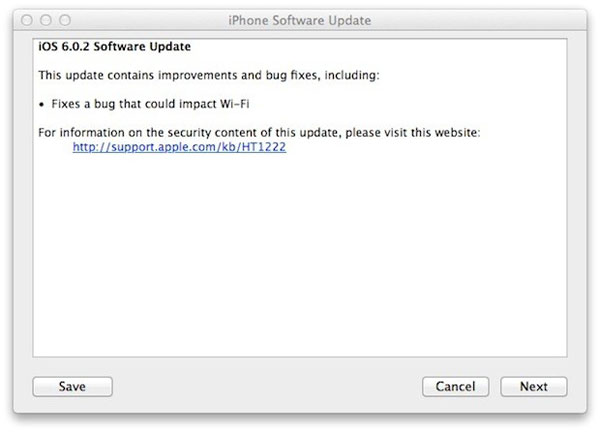Screen dimensions: 600x432
Task: Click the bullet point marker
Action: click(42, 104)
